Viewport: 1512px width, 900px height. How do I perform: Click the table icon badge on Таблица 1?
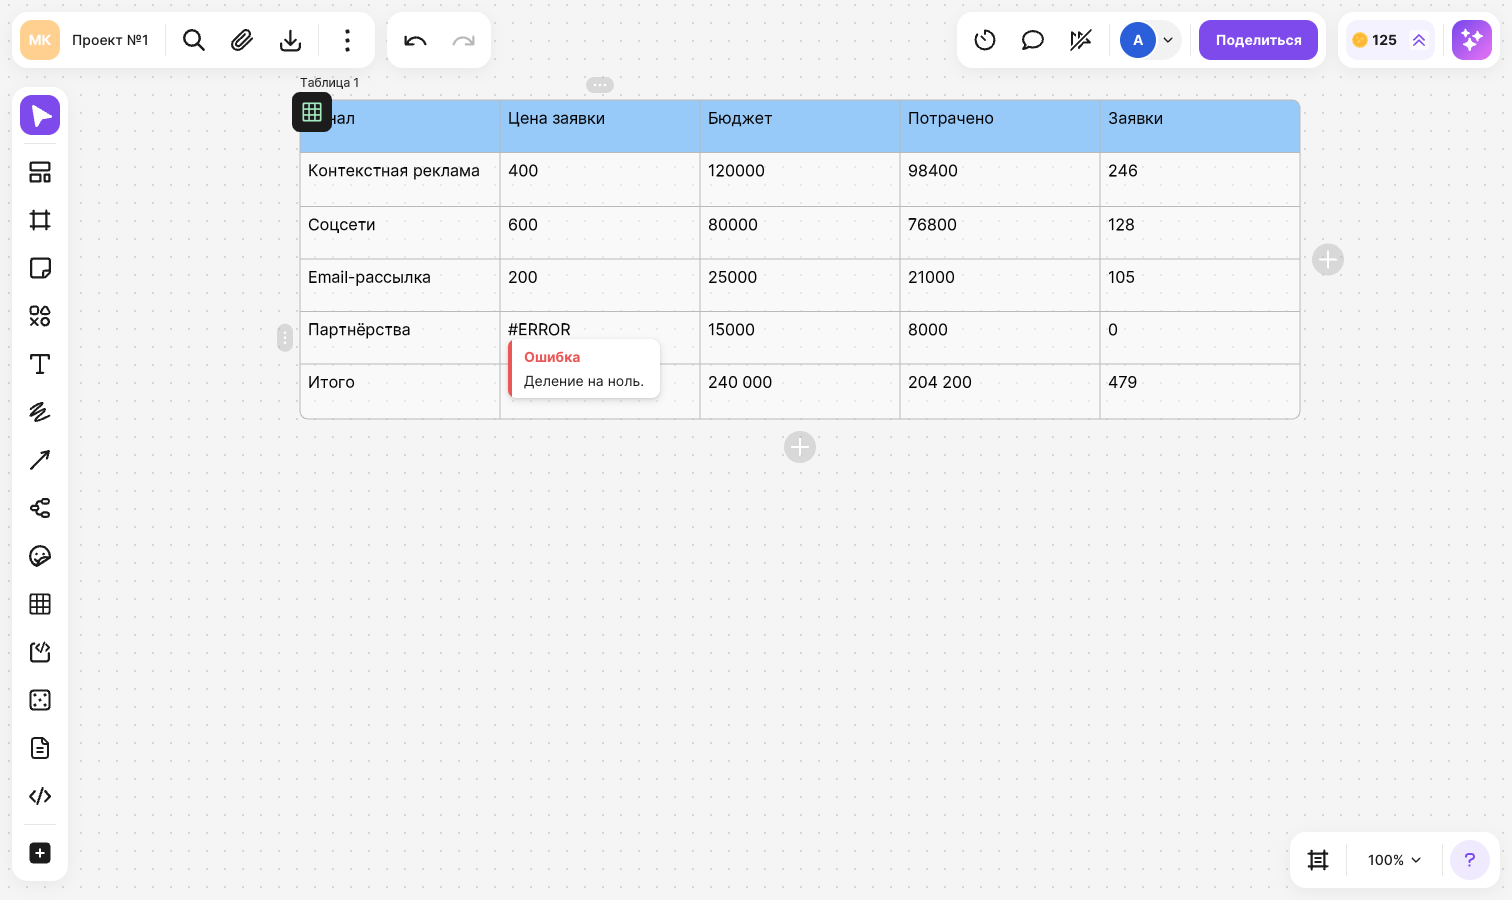pyautogui.click(x=312, y=112)
